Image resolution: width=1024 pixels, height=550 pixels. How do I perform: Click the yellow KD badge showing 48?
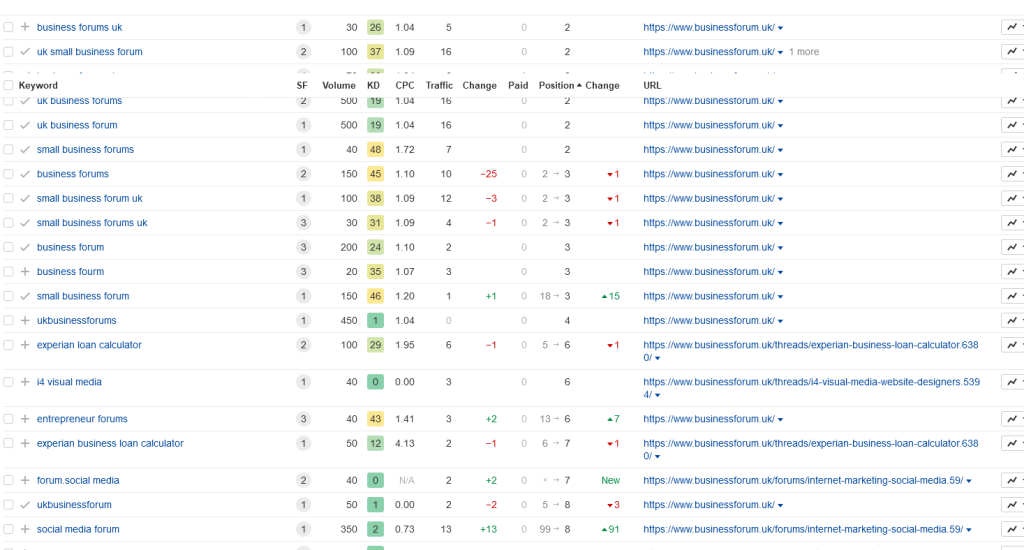click(375, 150)
